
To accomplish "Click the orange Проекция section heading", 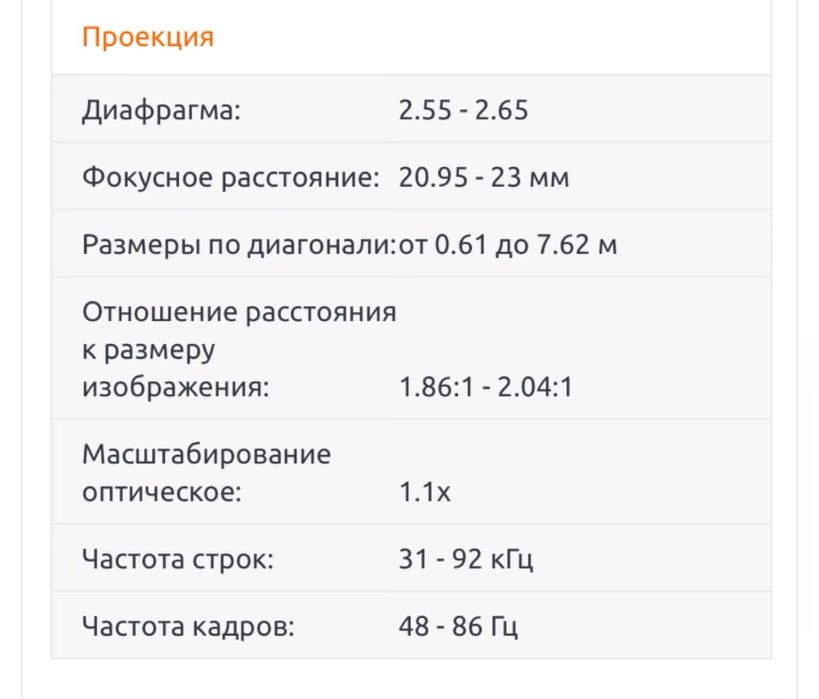I will [x=148, y=37].
